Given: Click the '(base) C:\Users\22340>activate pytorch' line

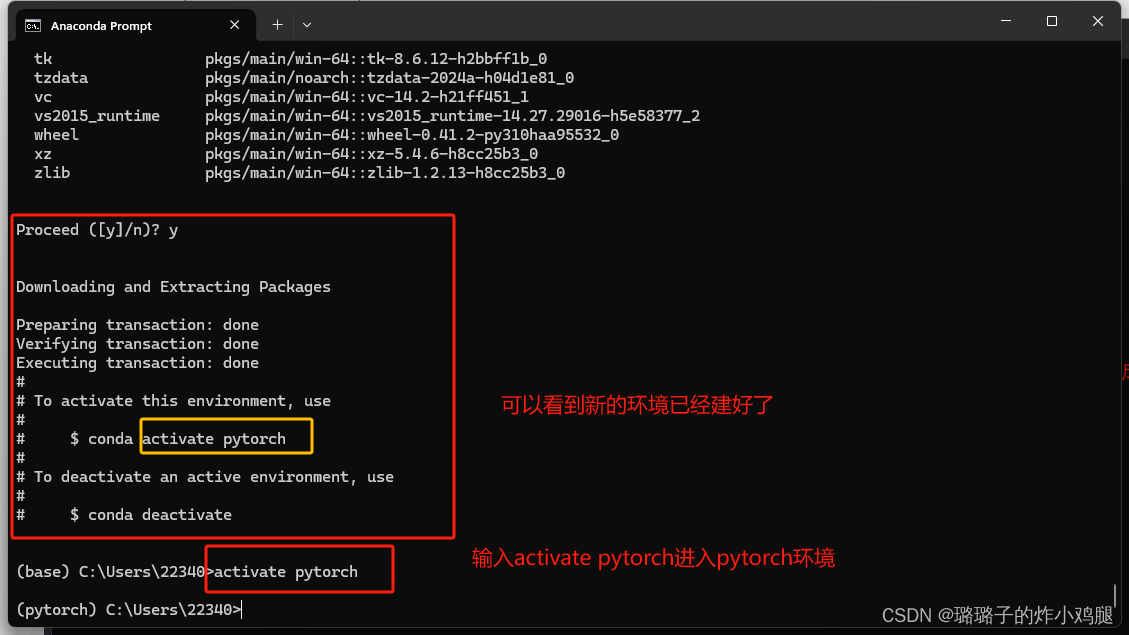Looking at the screenshot, I should pos(187,572).
